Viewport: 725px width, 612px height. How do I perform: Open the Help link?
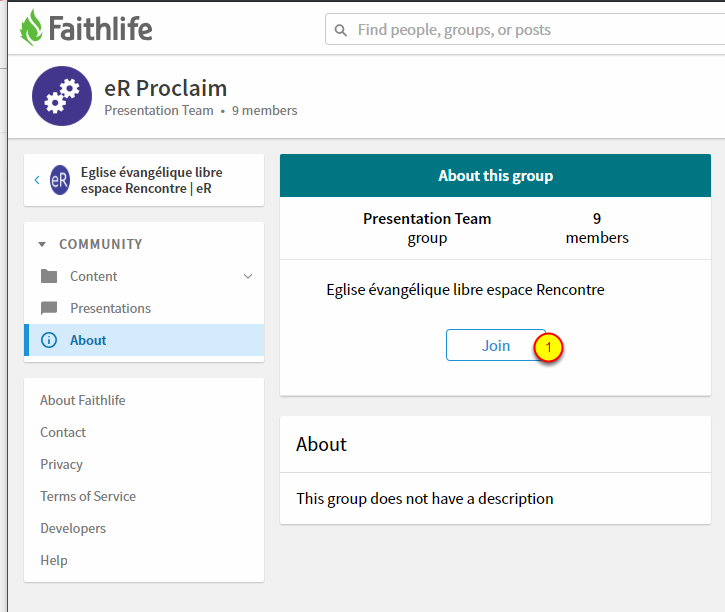point(54,561)
